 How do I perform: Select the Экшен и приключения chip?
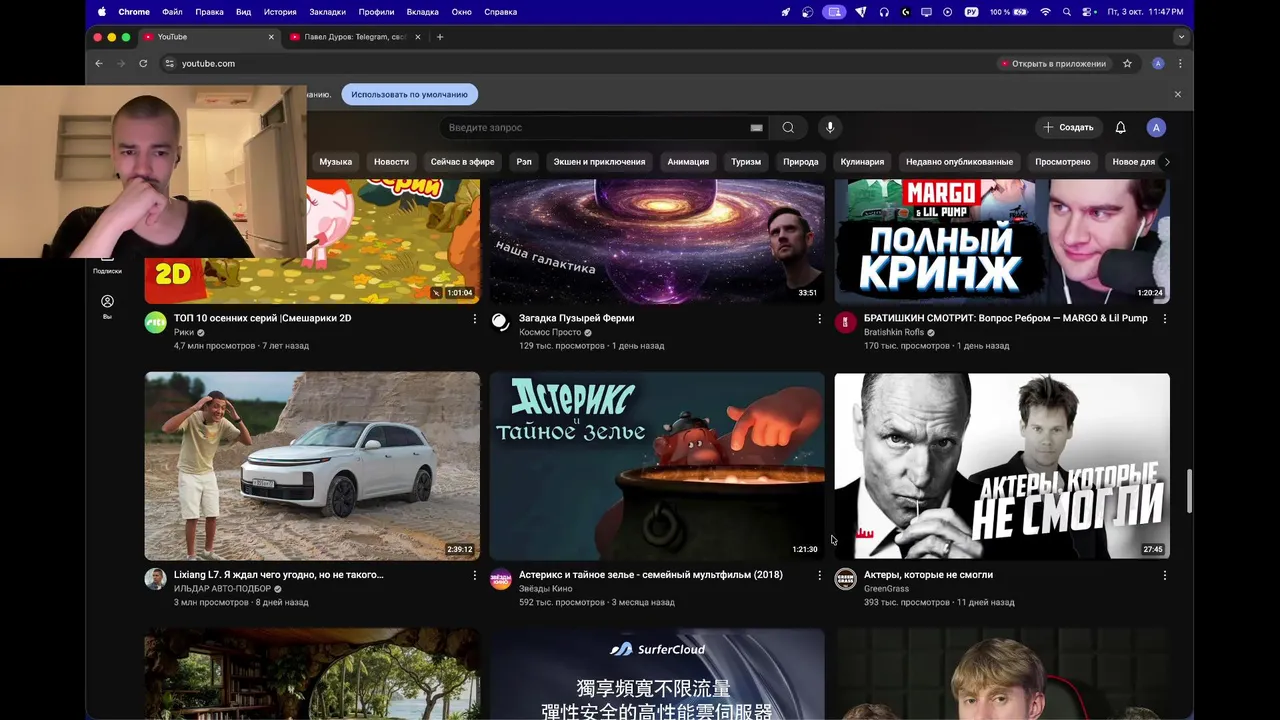coord(599,161)
